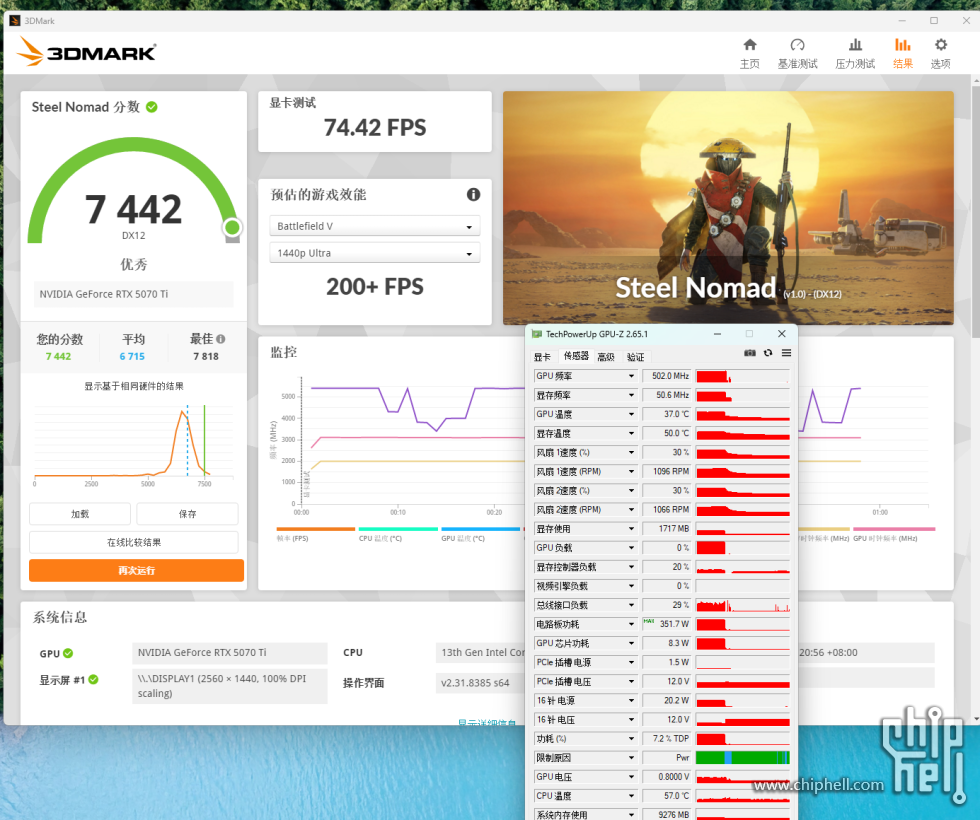Expand 显存频率 sensor dropdown
This screenshot has width=980, height=820.
(631, 395)
